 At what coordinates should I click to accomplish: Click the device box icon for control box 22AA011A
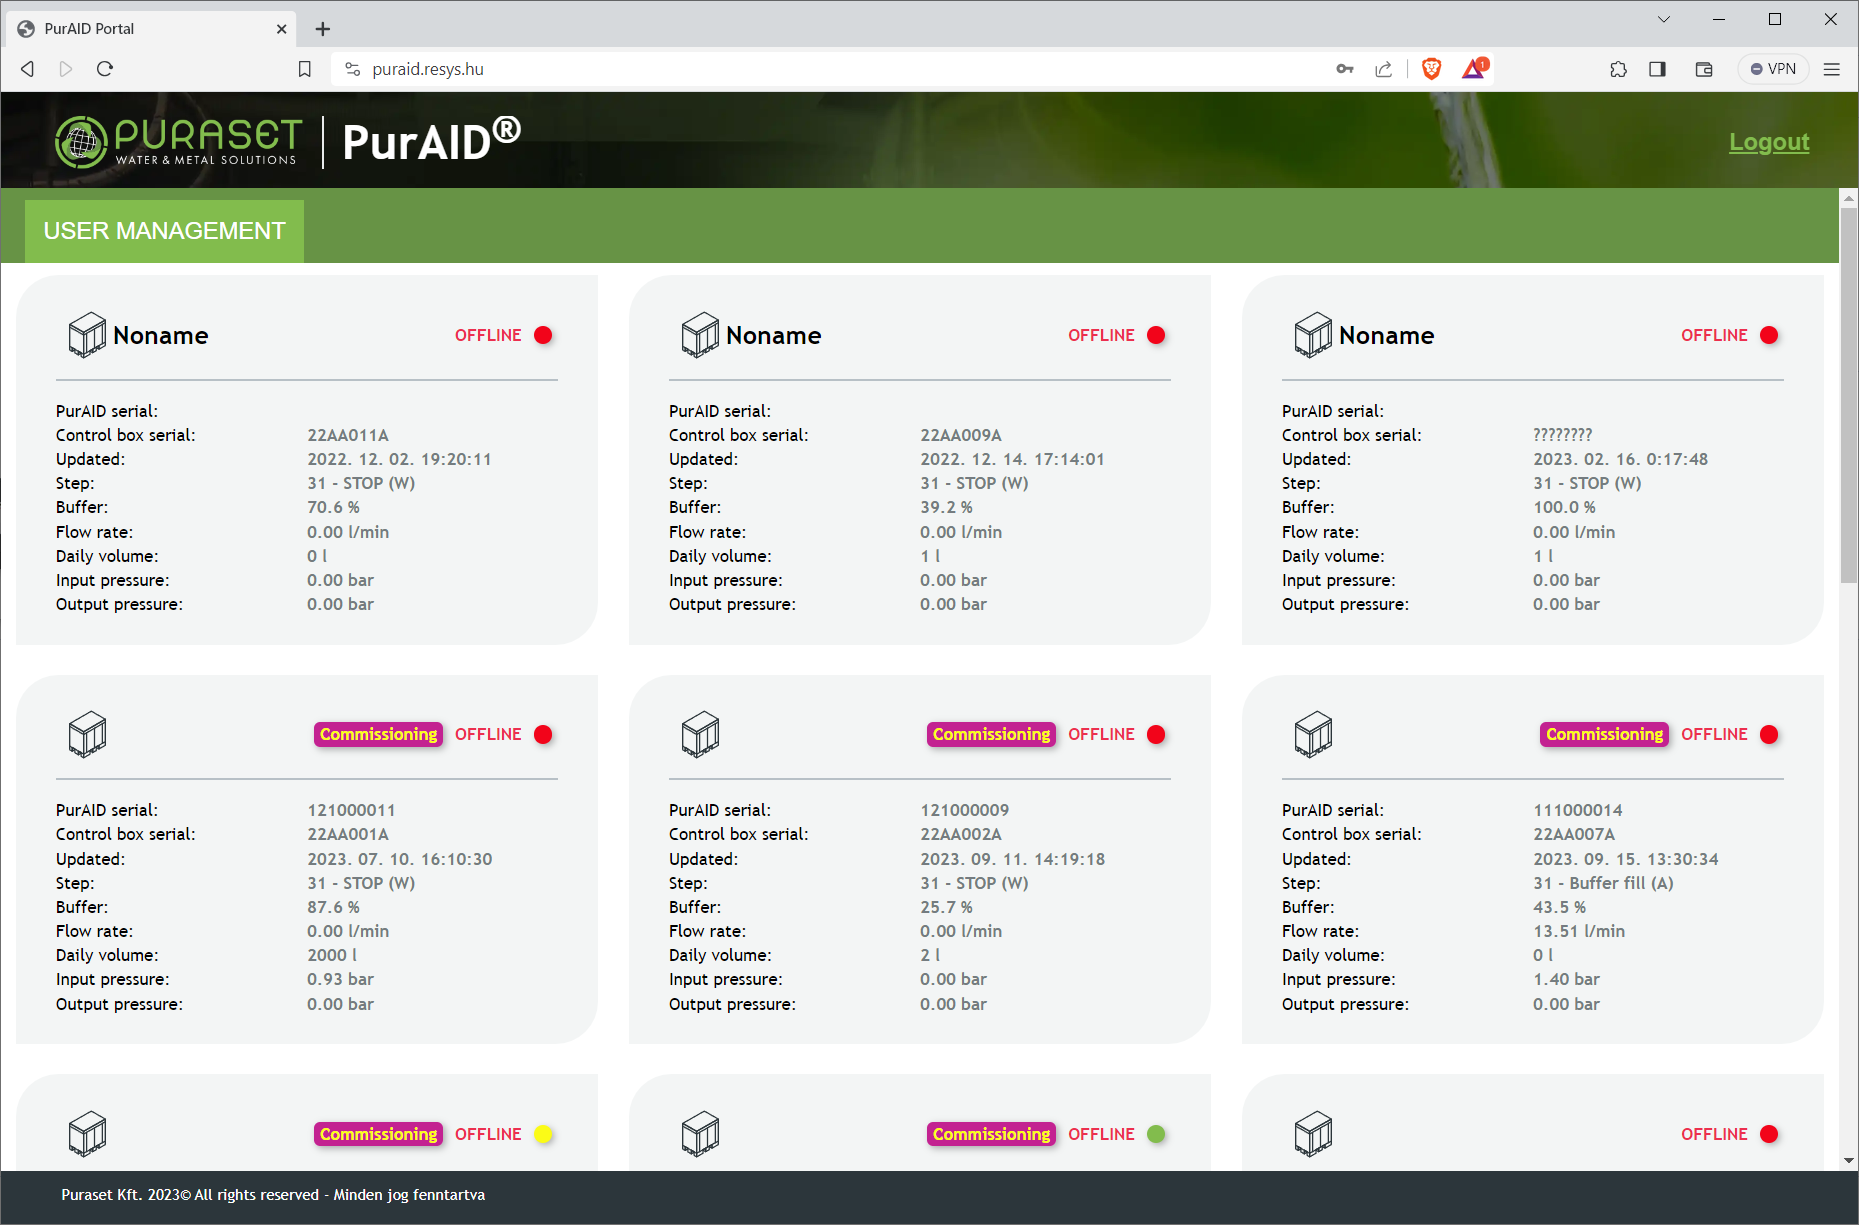tap(87, 335)
